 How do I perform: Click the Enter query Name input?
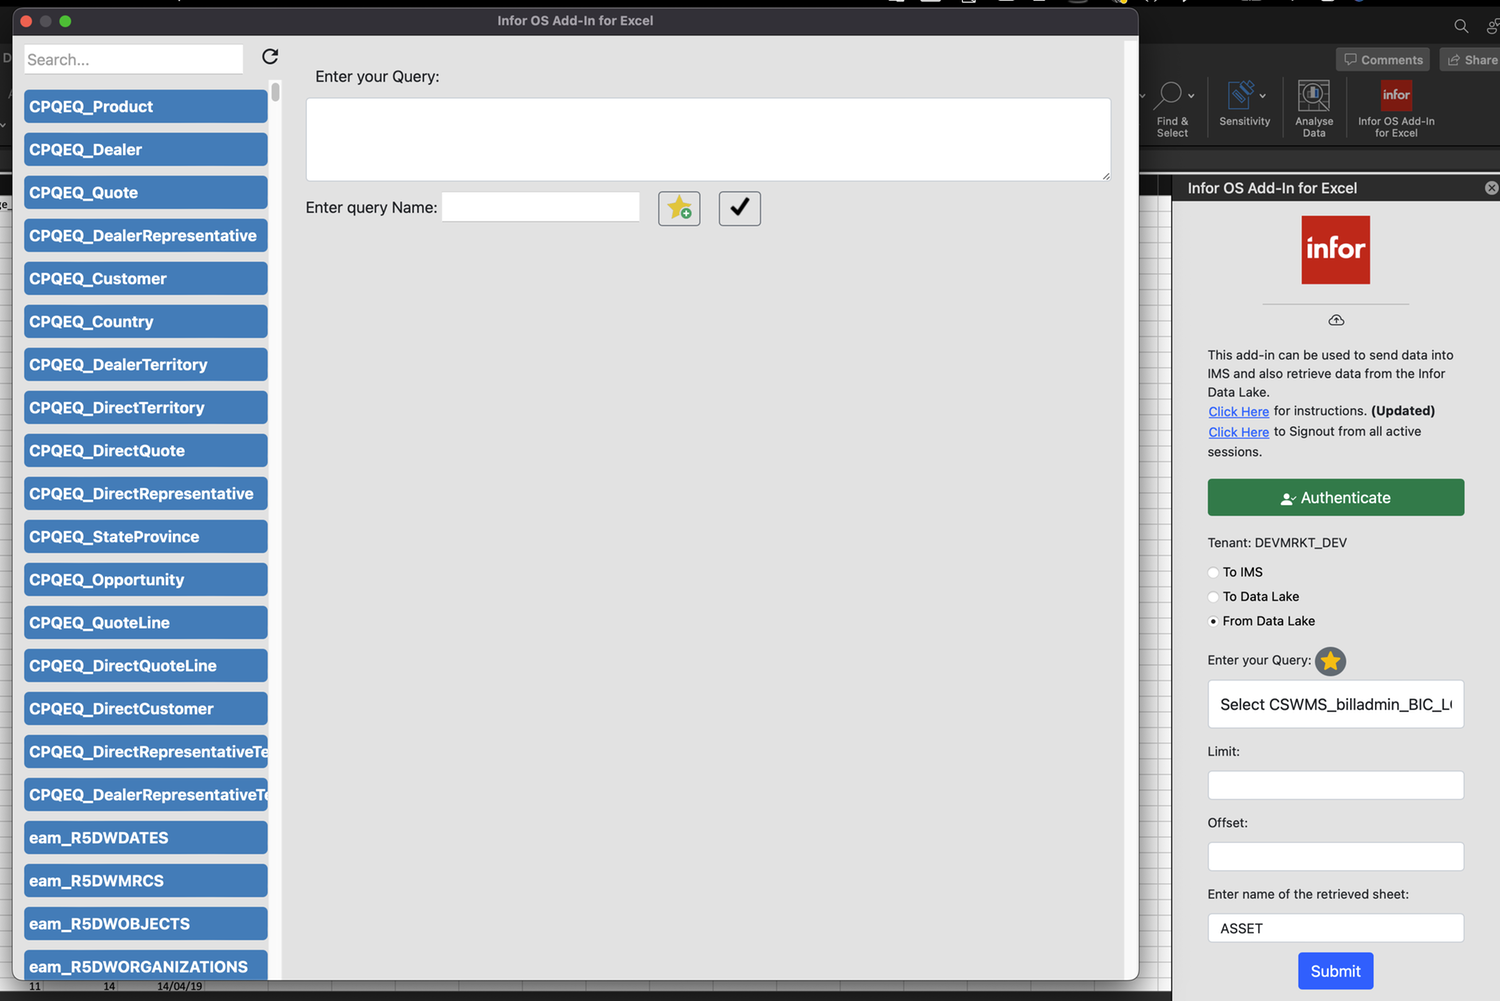540,207
